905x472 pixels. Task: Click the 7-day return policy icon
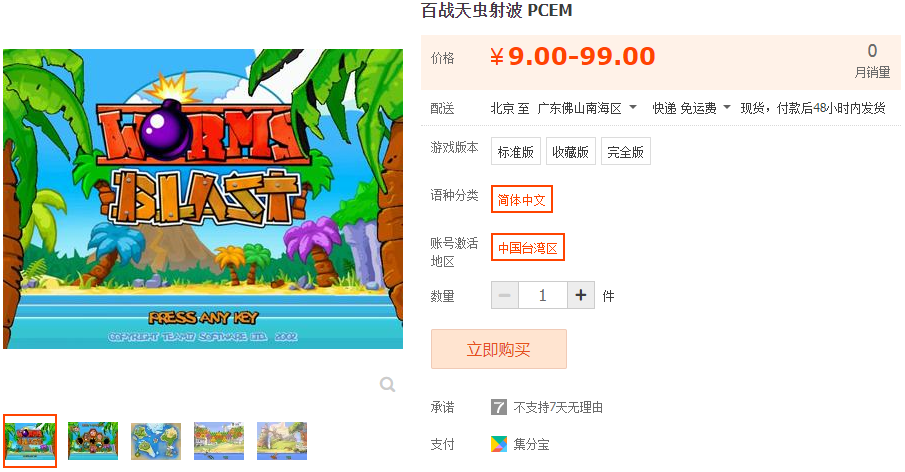point(499,407)
